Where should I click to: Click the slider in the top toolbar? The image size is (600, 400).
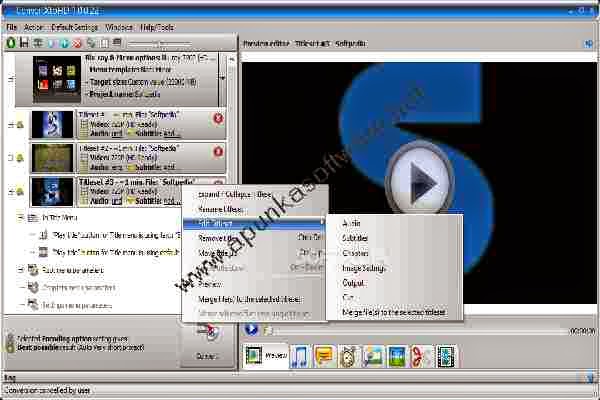160,43
